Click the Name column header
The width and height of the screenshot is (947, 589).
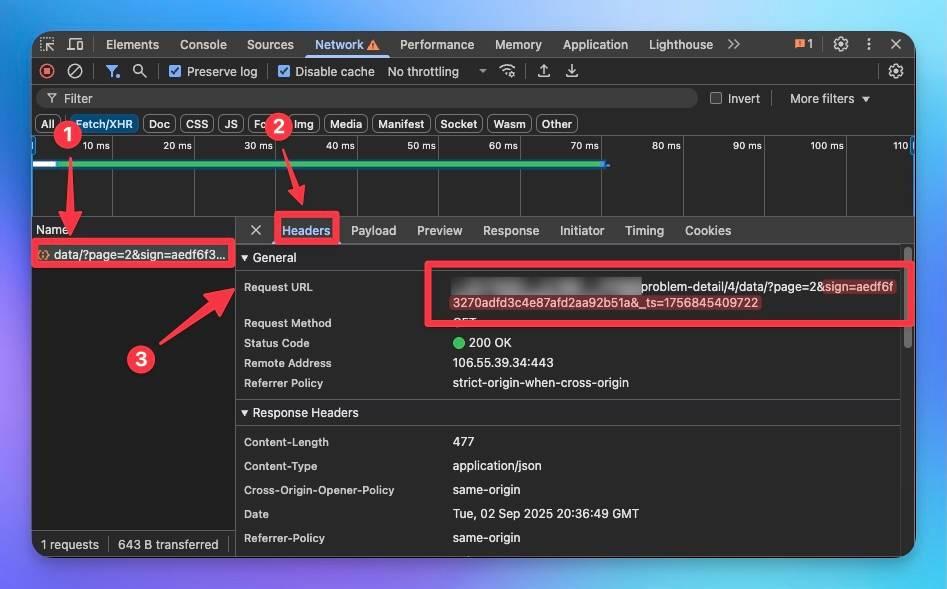133,230
